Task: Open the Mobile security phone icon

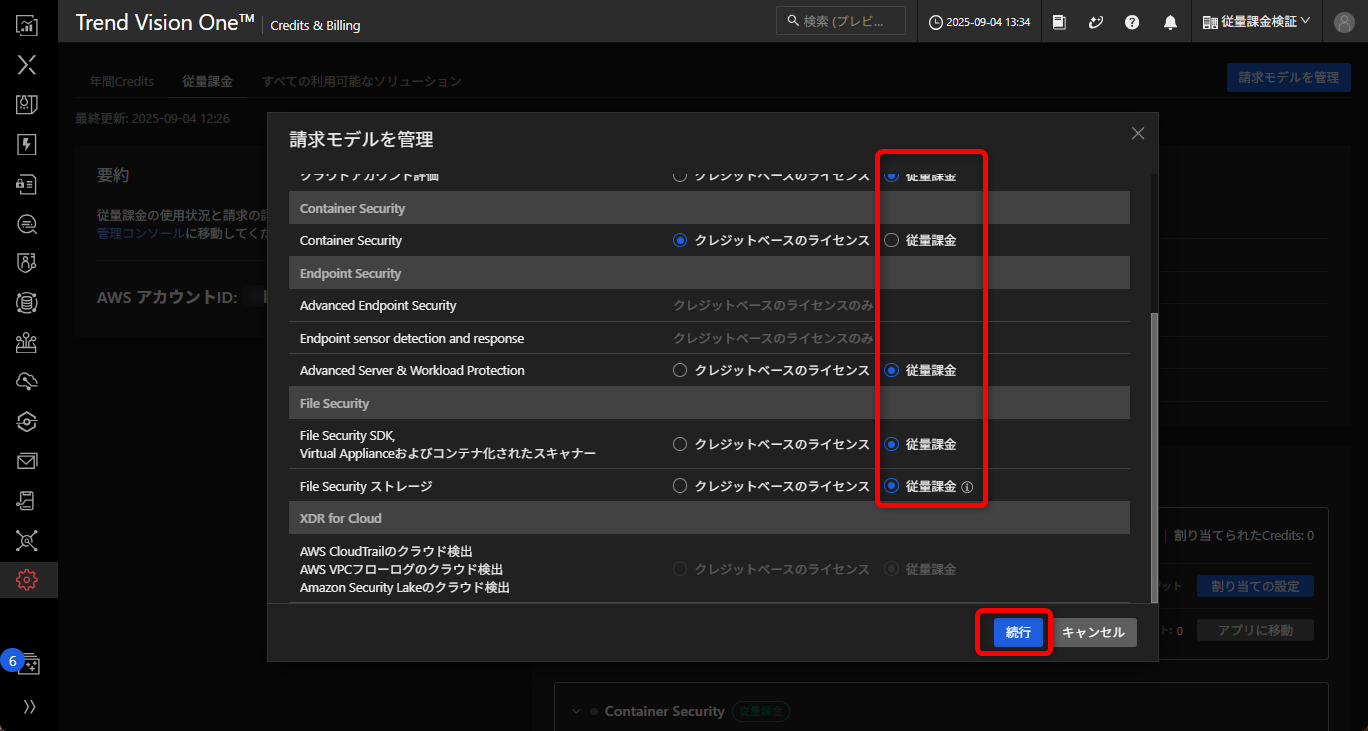Action: tap(27, 500)
